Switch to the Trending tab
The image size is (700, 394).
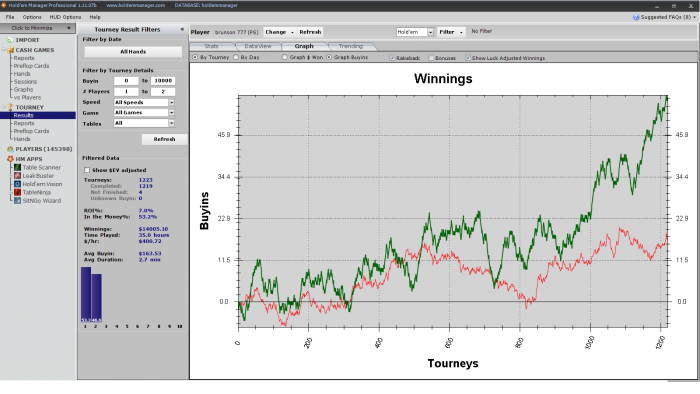pyautogui.click(x=350, y=46)
